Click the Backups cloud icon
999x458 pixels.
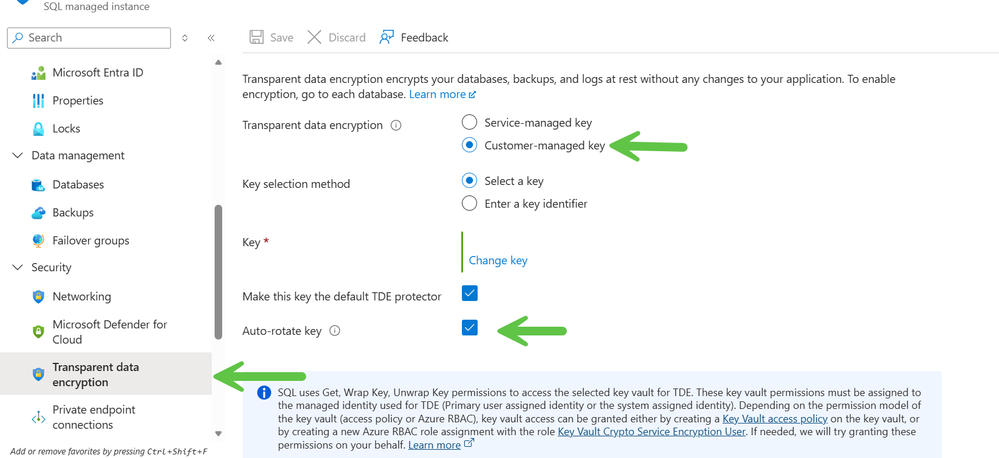(38, 213)
